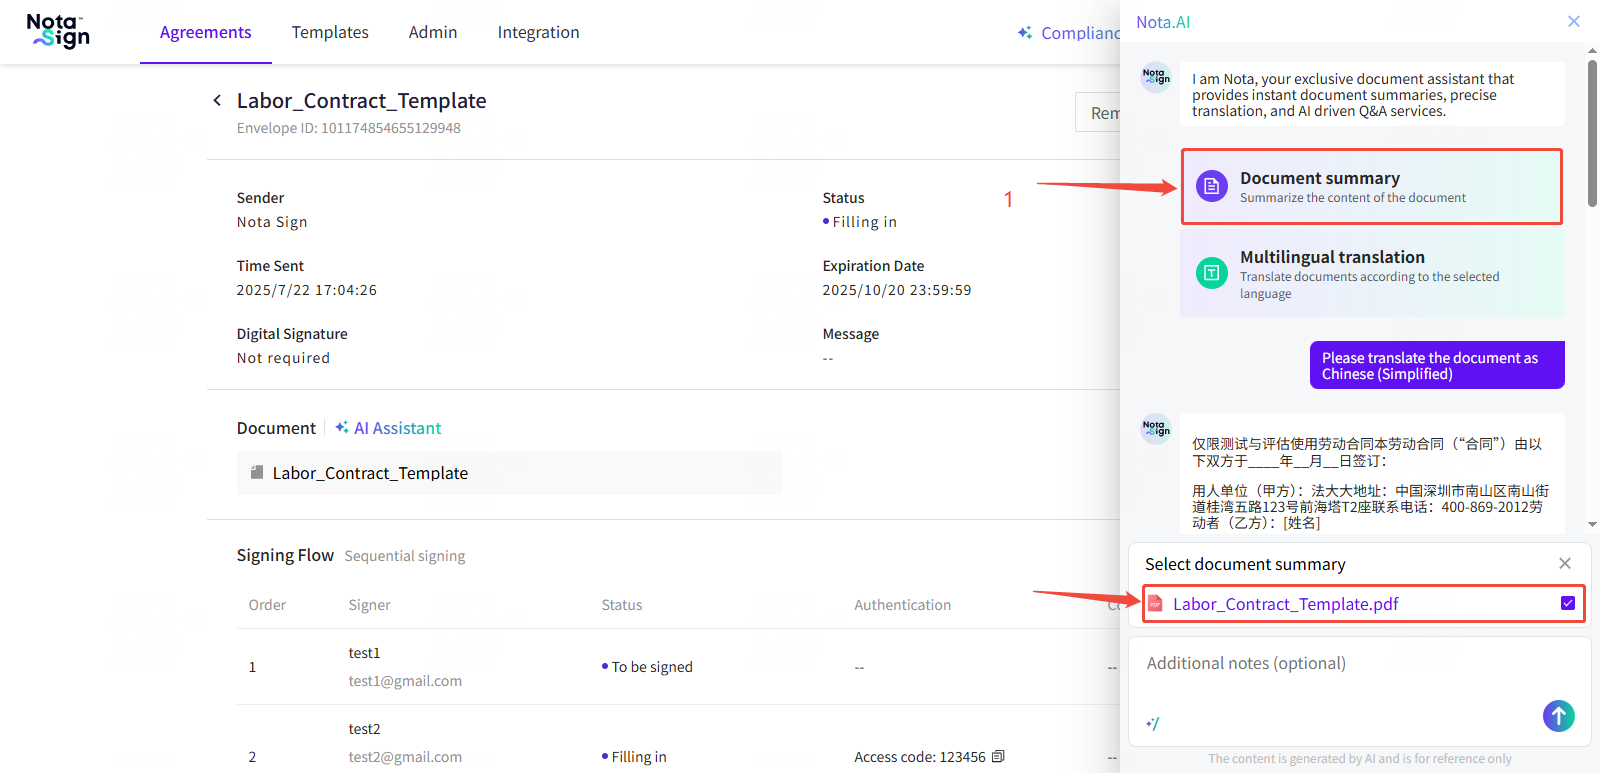The width and height of the screenshot is (1600, 773).
Task: Close the Nota.AI assistant panel
Action: (x=1573, y=21)
